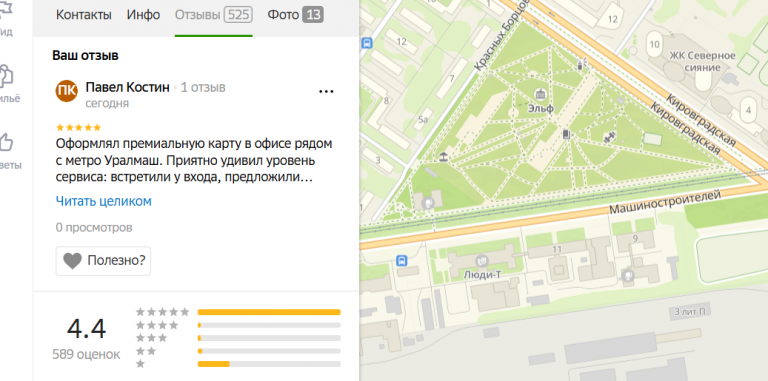Viewport: 768px width, 381px height.
Task: Filter by the five-star rating bar
Action: coord(269,312)
